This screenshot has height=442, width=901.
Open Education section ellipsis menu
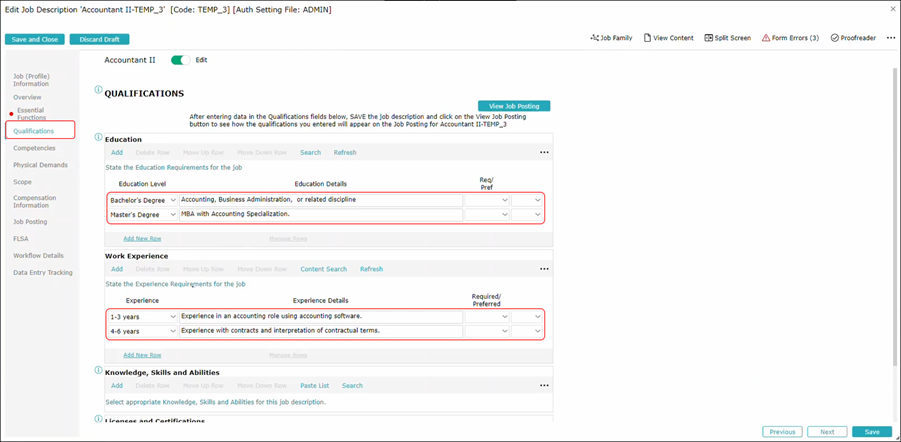[x=544, y=153]
